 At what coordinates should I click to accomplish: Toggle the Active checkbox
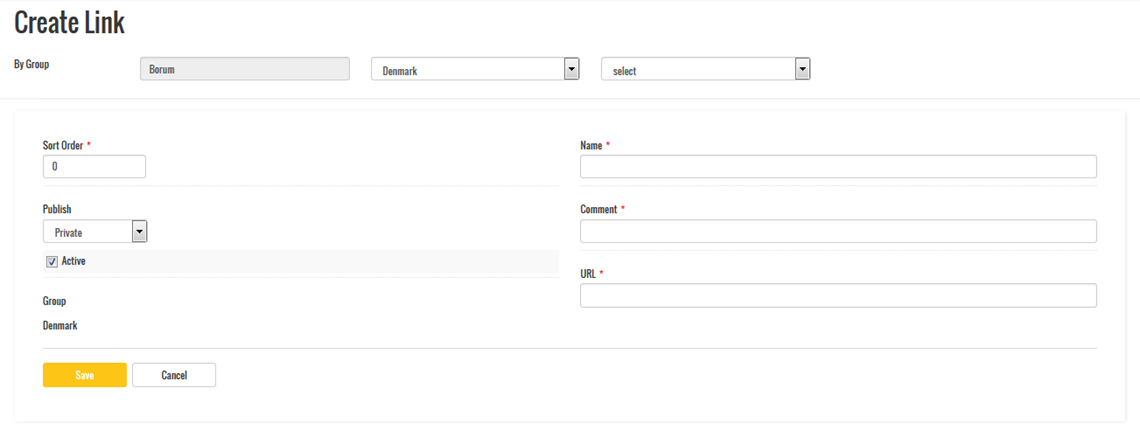tap(52, 262)
